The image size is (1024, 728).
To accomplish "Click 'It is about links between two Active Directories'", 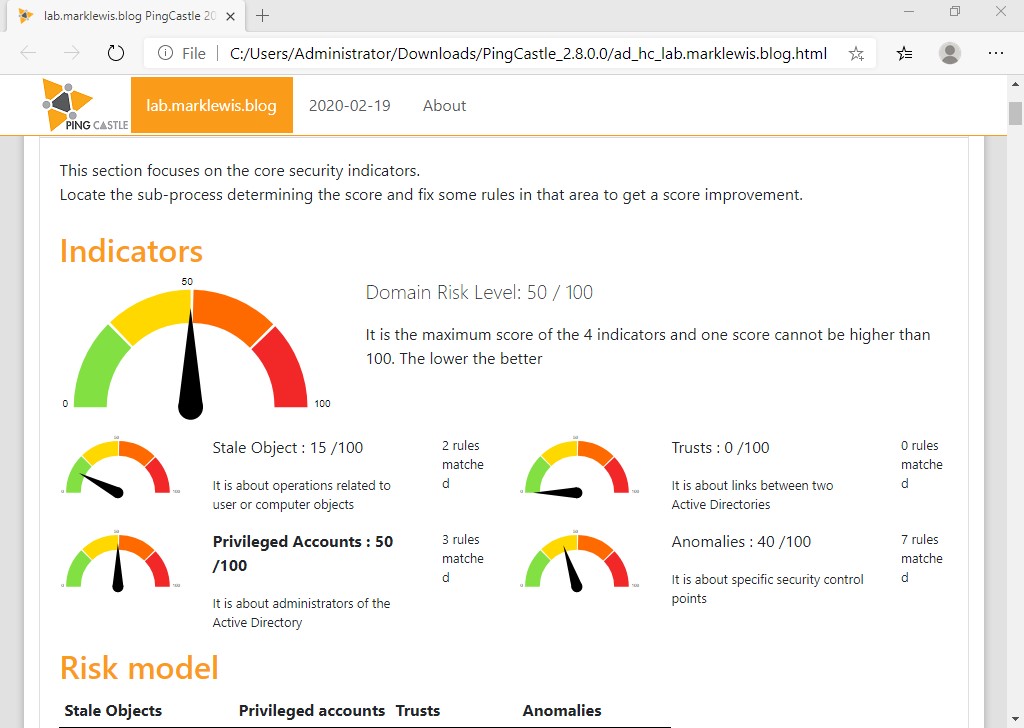I will point(752,495).
